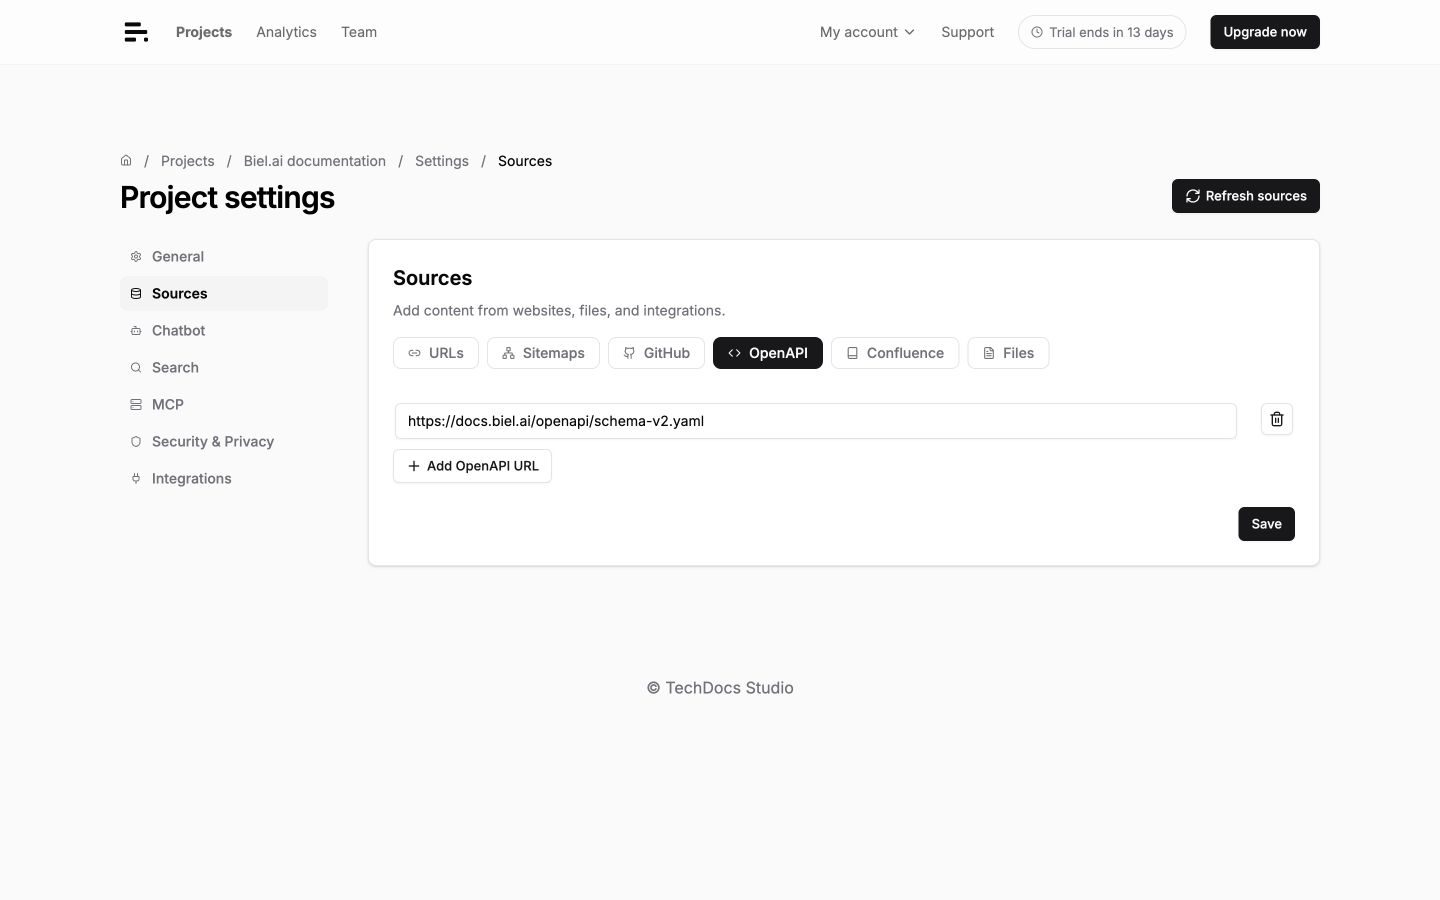Switch to the Sitemaps tab

pos(543,353)
